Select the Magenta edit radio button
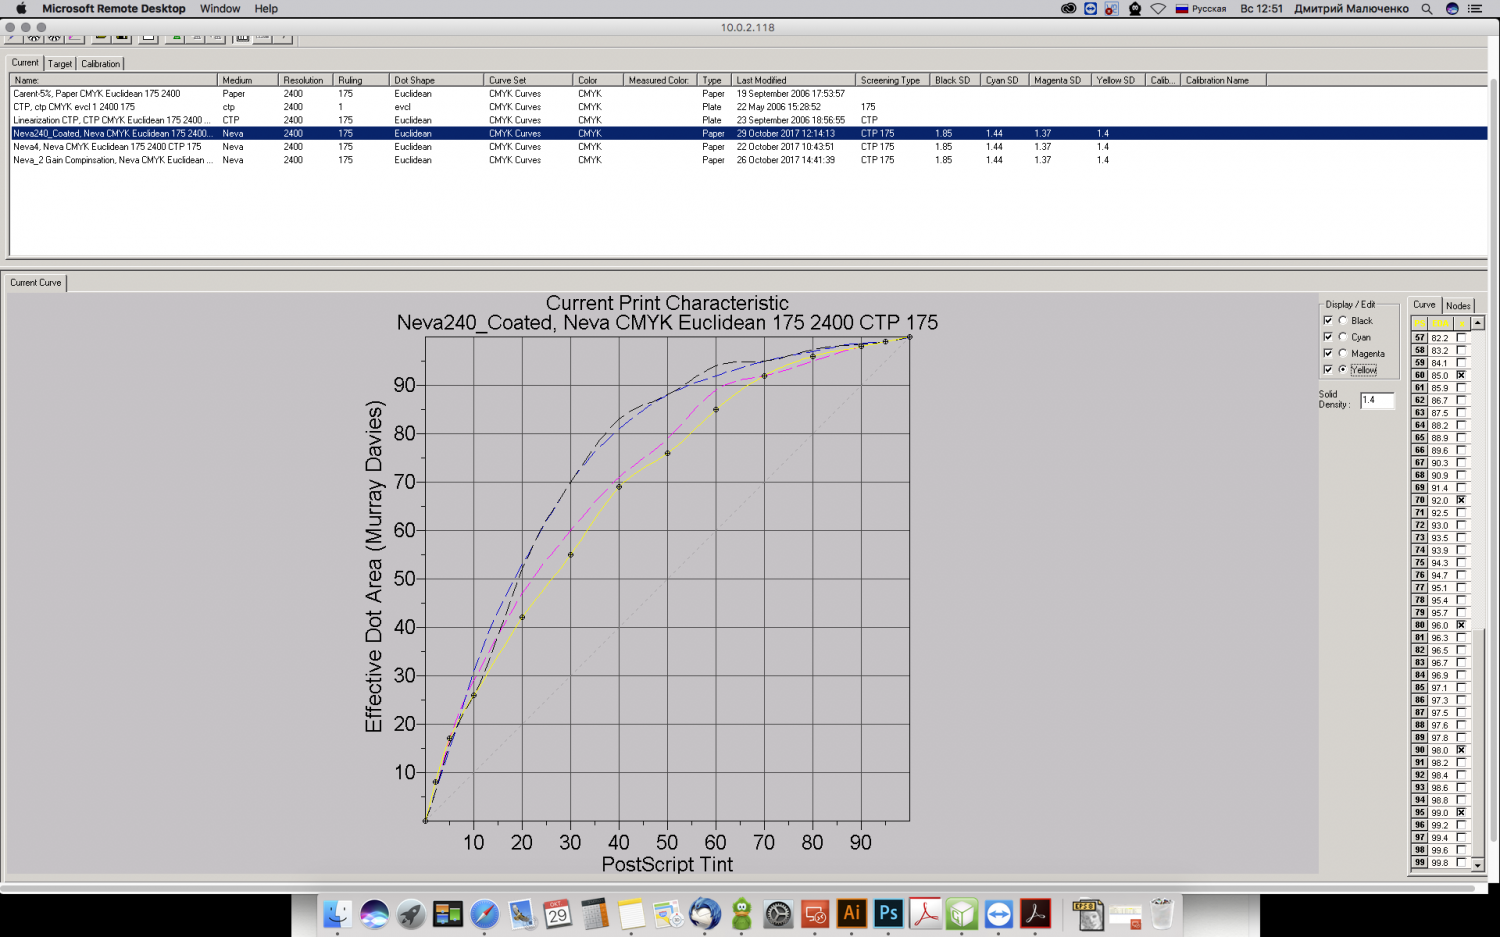Viewport: 1500px width, 937px height. pos(1343,353)
